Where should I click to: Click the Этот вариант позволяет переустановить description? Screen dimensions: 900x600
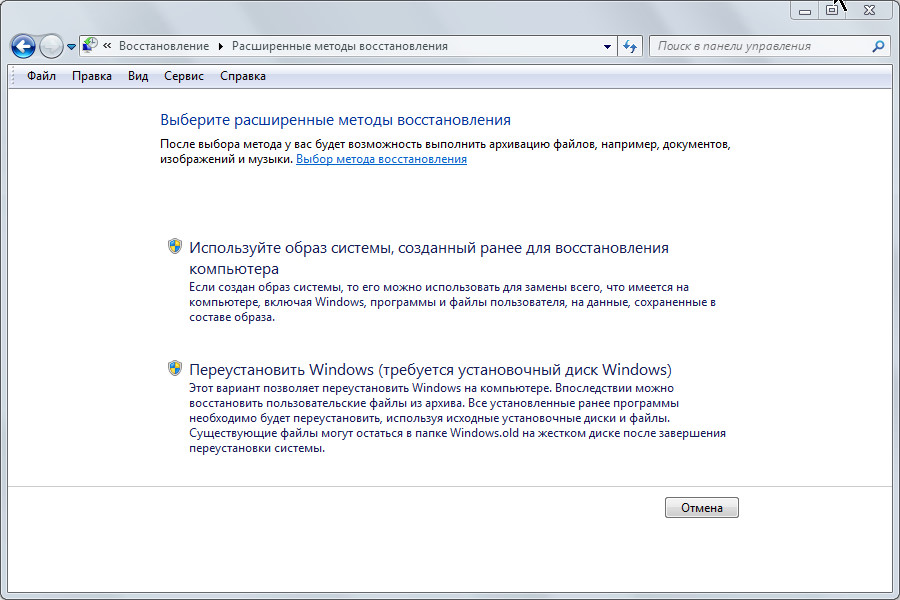(x=457, y=418)
